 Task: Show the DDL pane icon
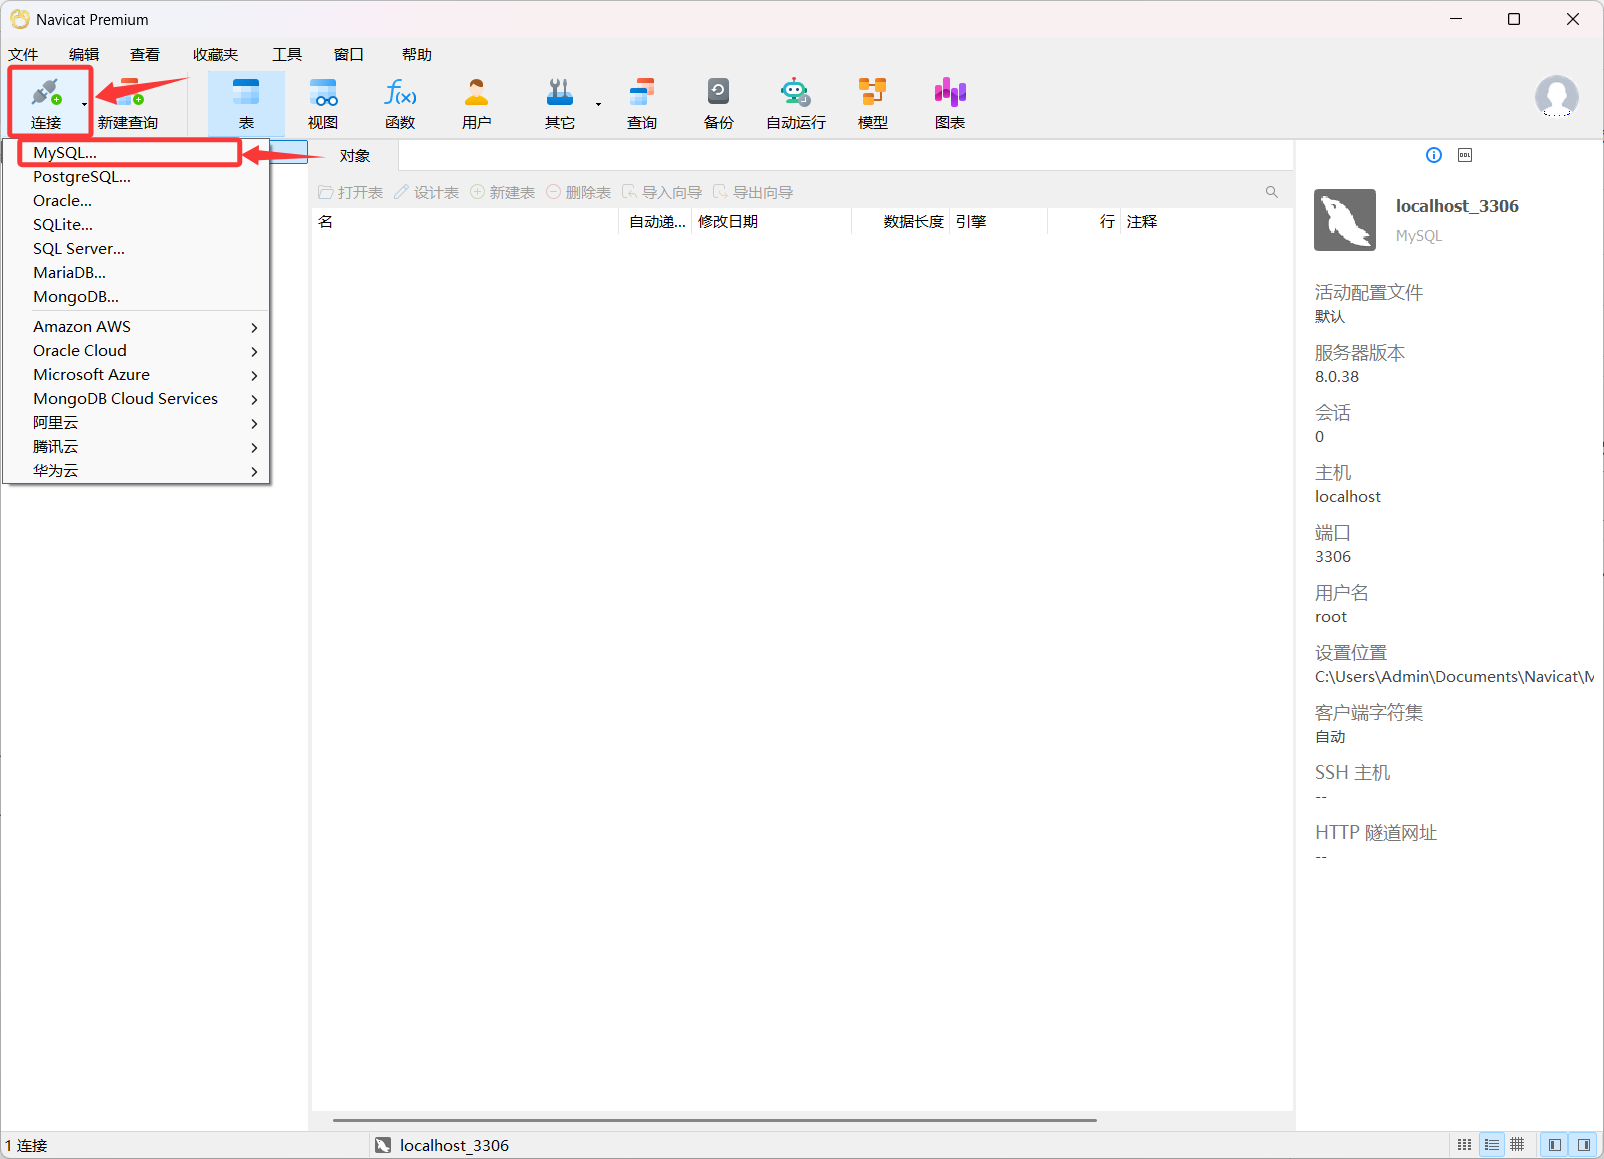(x=1465, y=155)
